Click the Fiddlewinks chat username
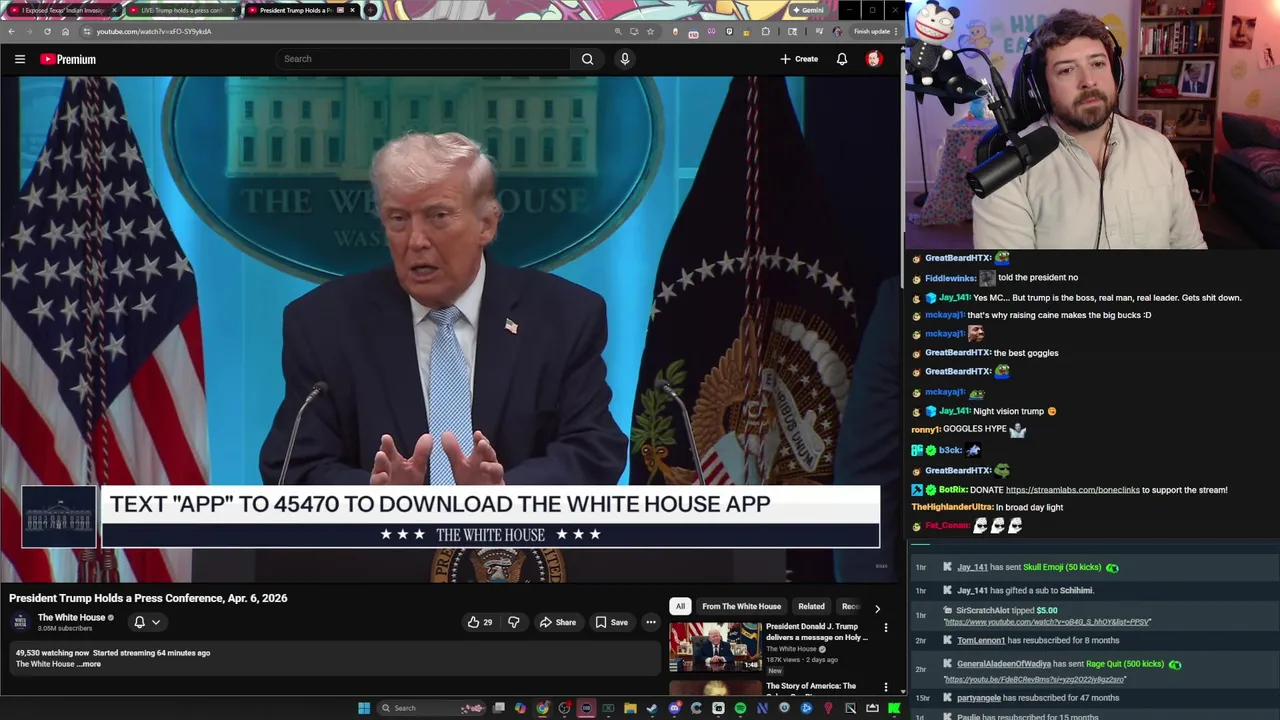1280x720 pixels. tap(950, 278)
